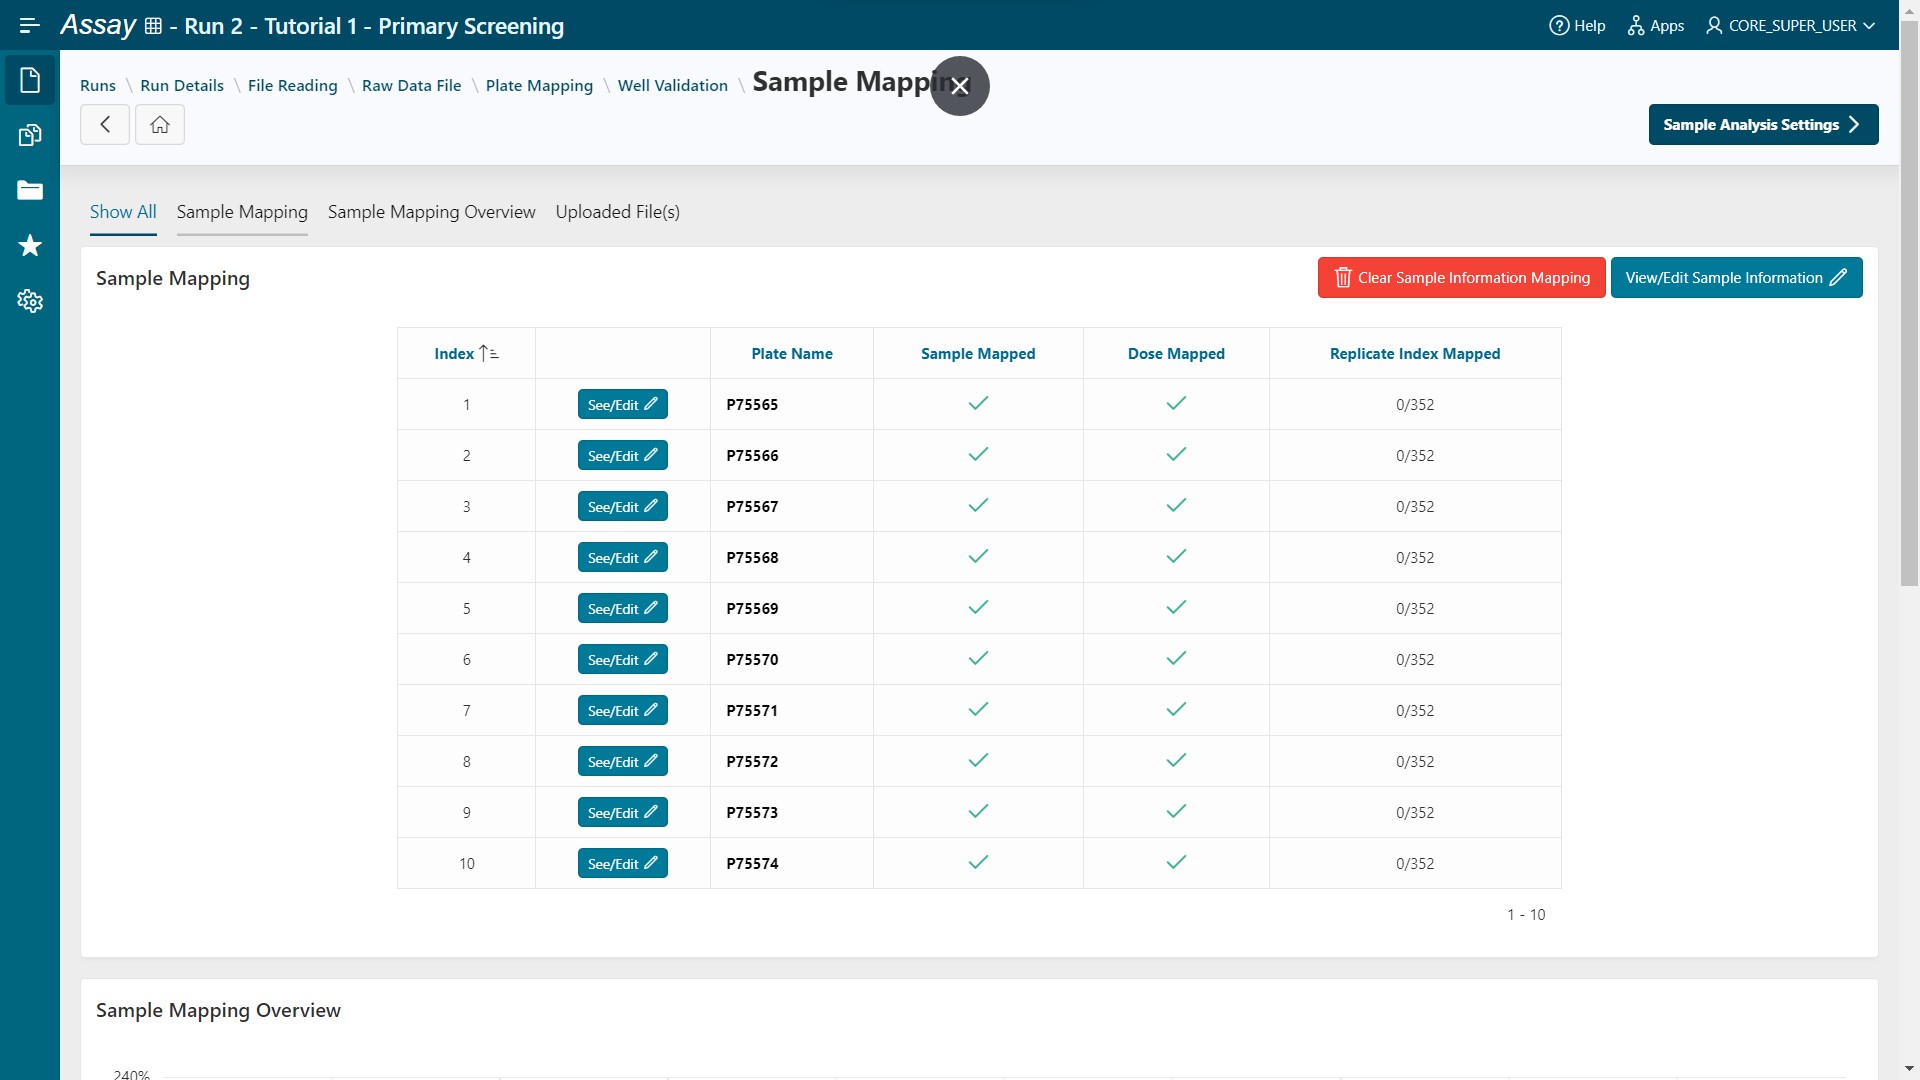Open the settings gear sidebar icon
The height and width of the screenshot is (1080, 1920).
(30, 301)
